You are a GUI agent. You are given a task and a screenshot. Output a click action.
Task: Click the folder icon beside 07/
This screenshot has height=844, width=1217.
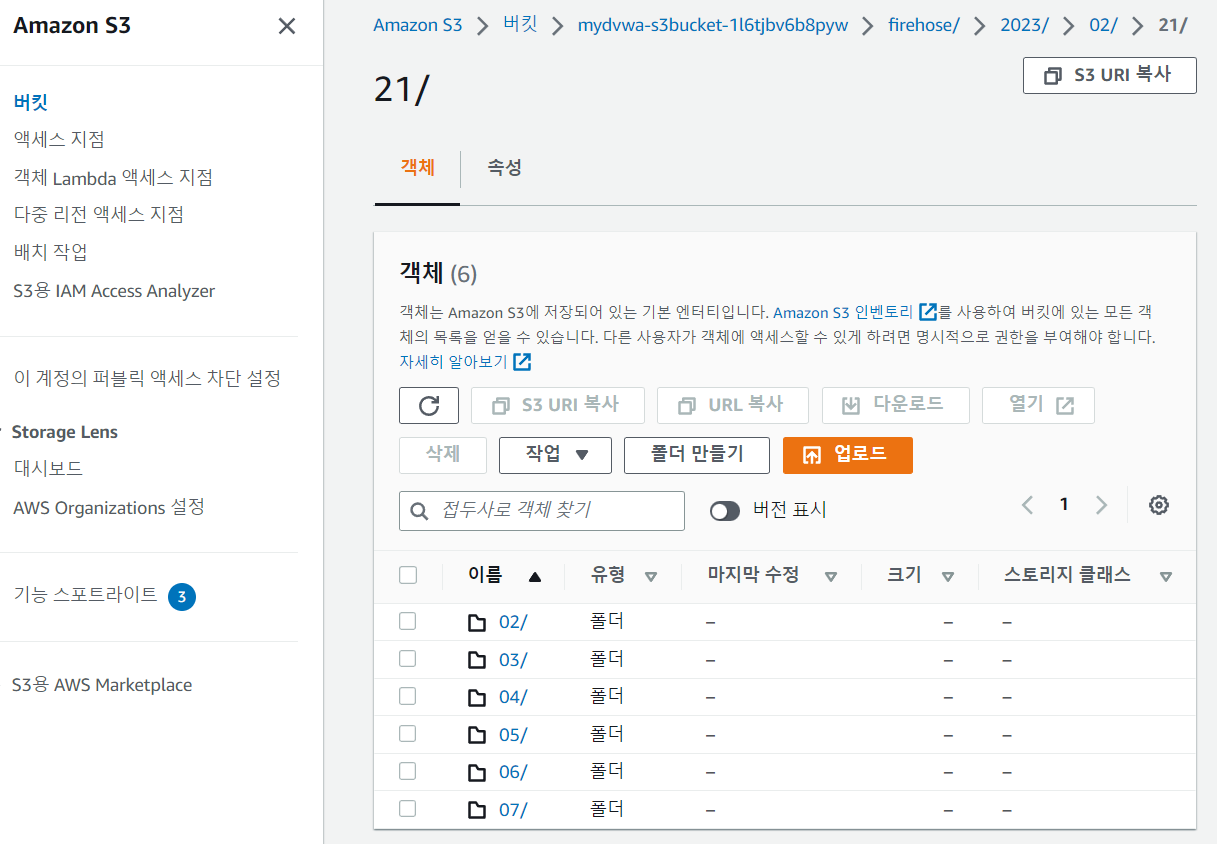[477, 810]
